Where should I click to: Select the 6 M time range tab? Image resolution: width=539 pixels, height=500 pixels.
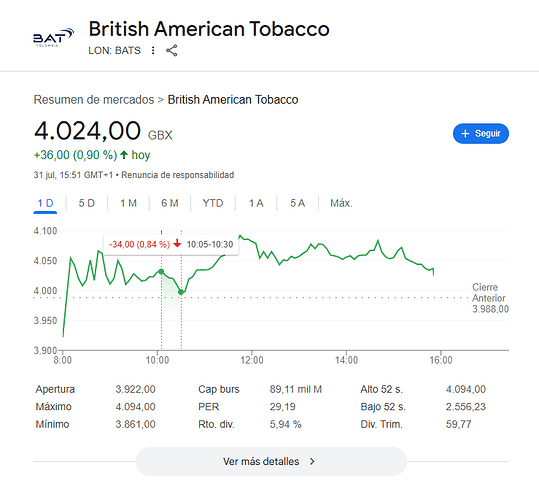pyautogui.click(x=170, y=203)
